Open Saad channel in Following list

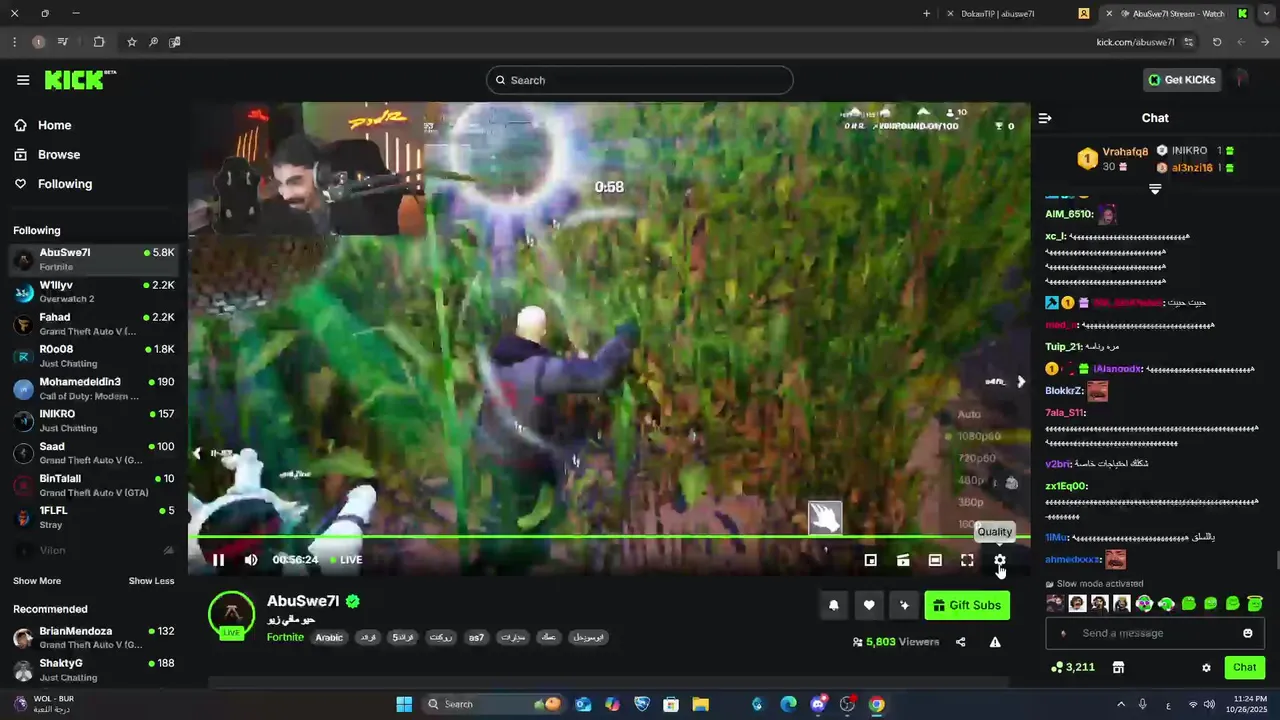94,453
